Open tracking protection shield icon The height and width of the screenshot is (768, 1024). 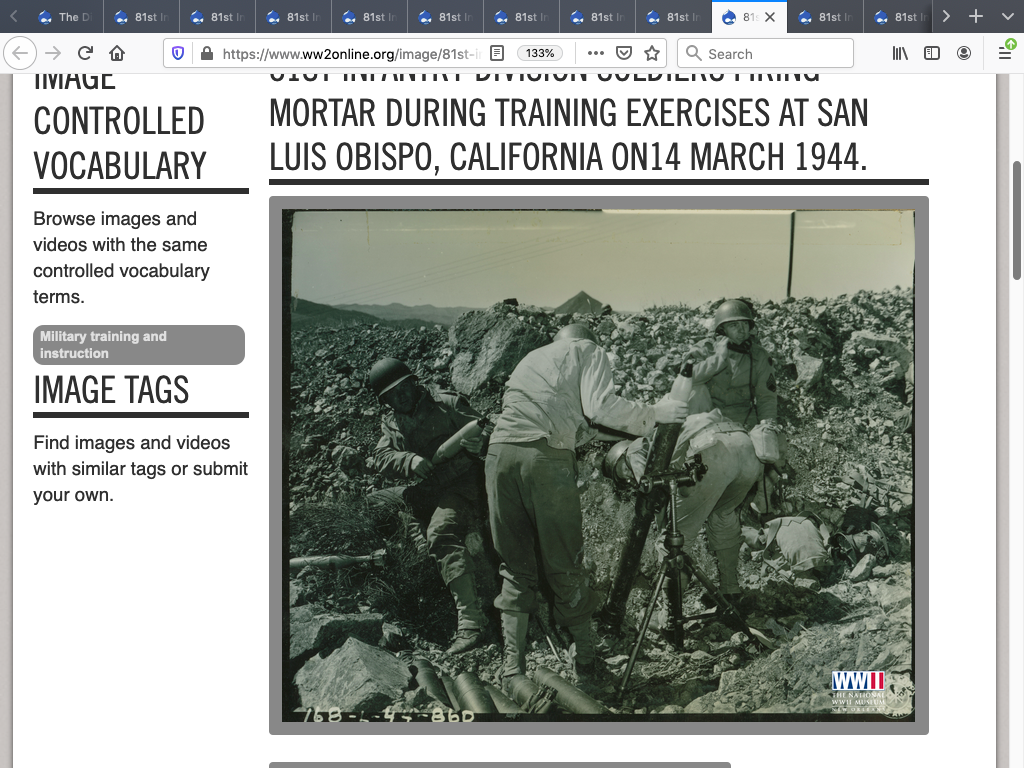tap(178, 53)
